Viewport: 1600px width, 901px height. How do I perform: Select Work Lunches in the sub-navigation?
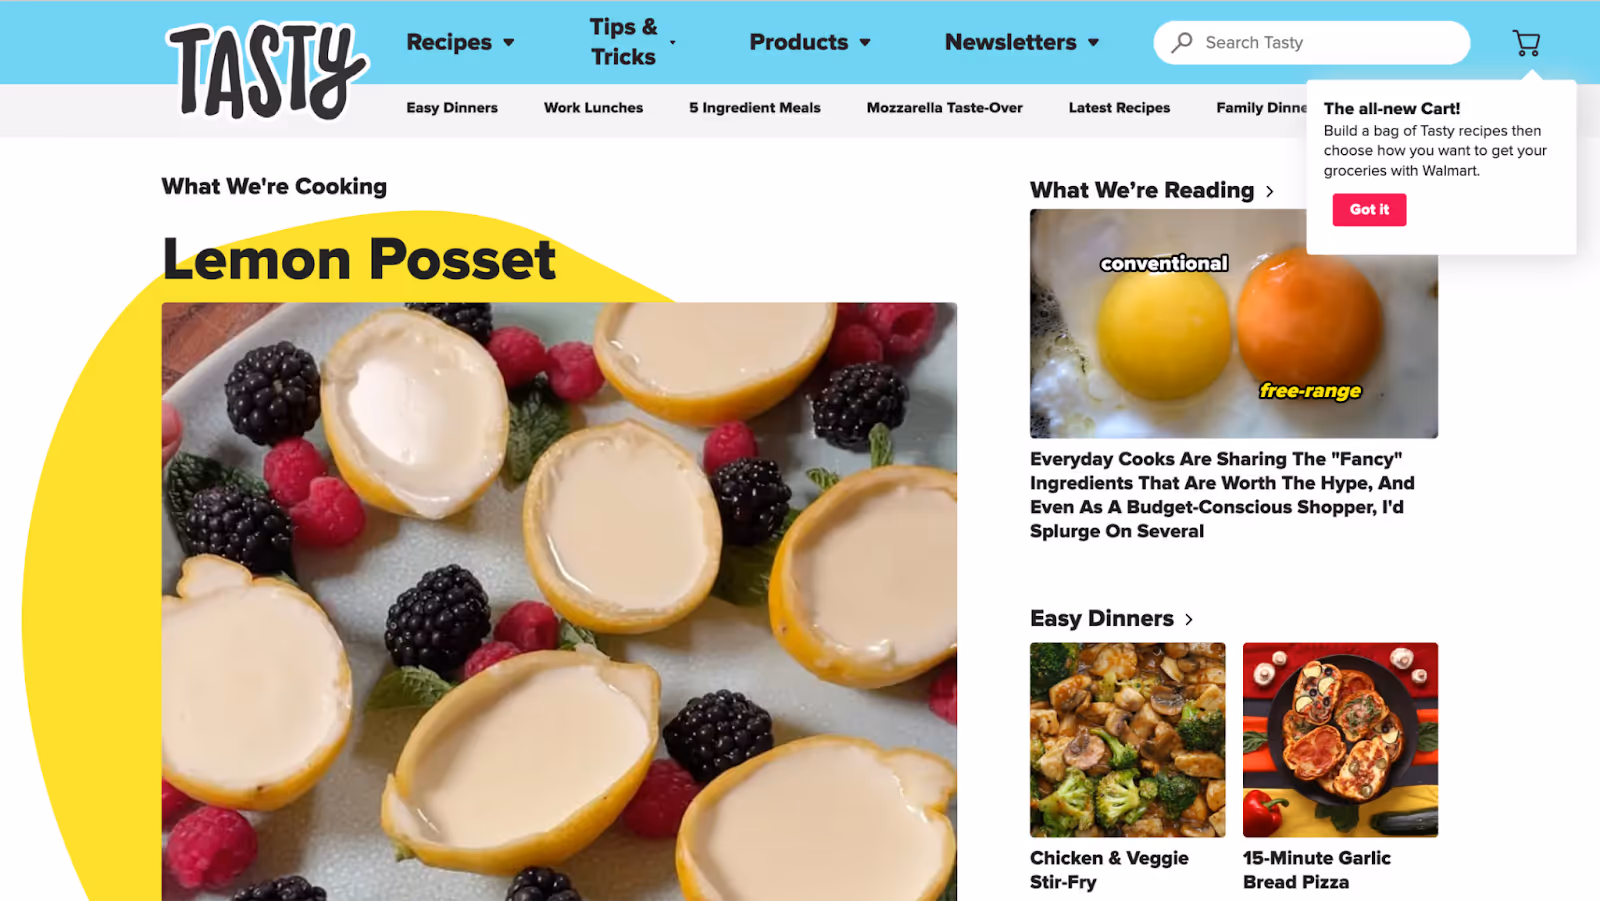pyautogui.click(x=593, y=108)
